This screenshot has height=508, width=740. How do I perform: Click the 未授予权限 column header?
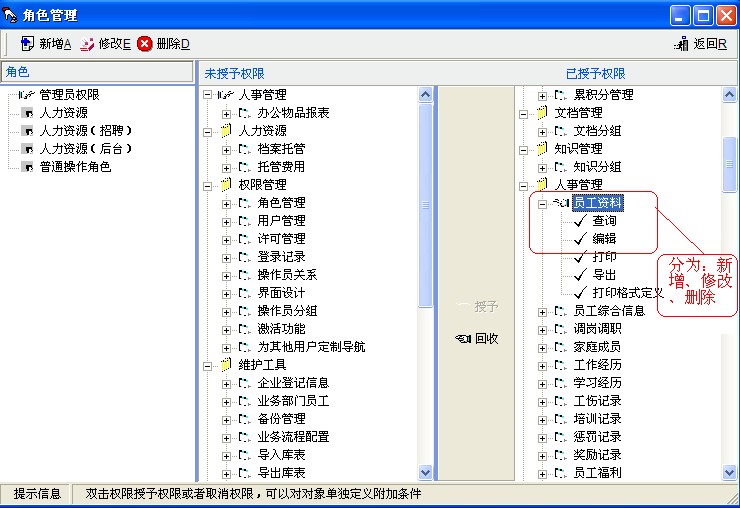(235, 74)
